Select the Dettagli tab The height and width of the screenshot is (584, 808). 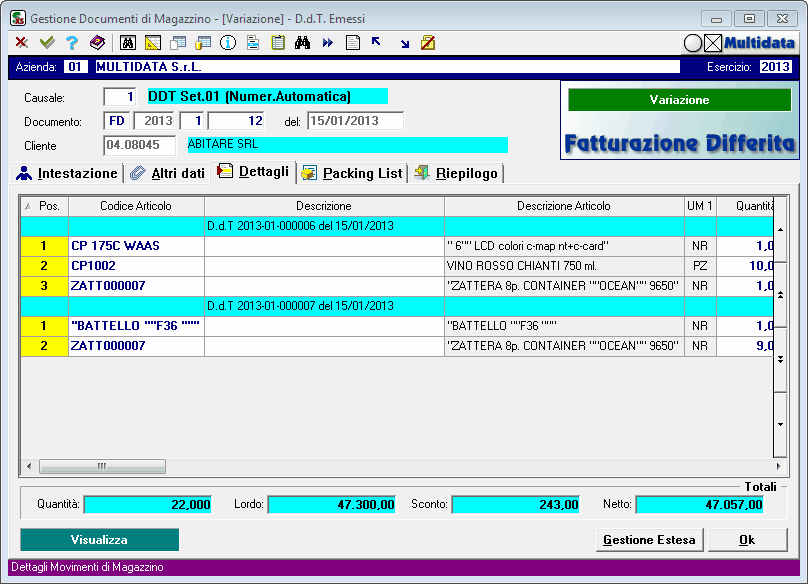coord(253,172)
